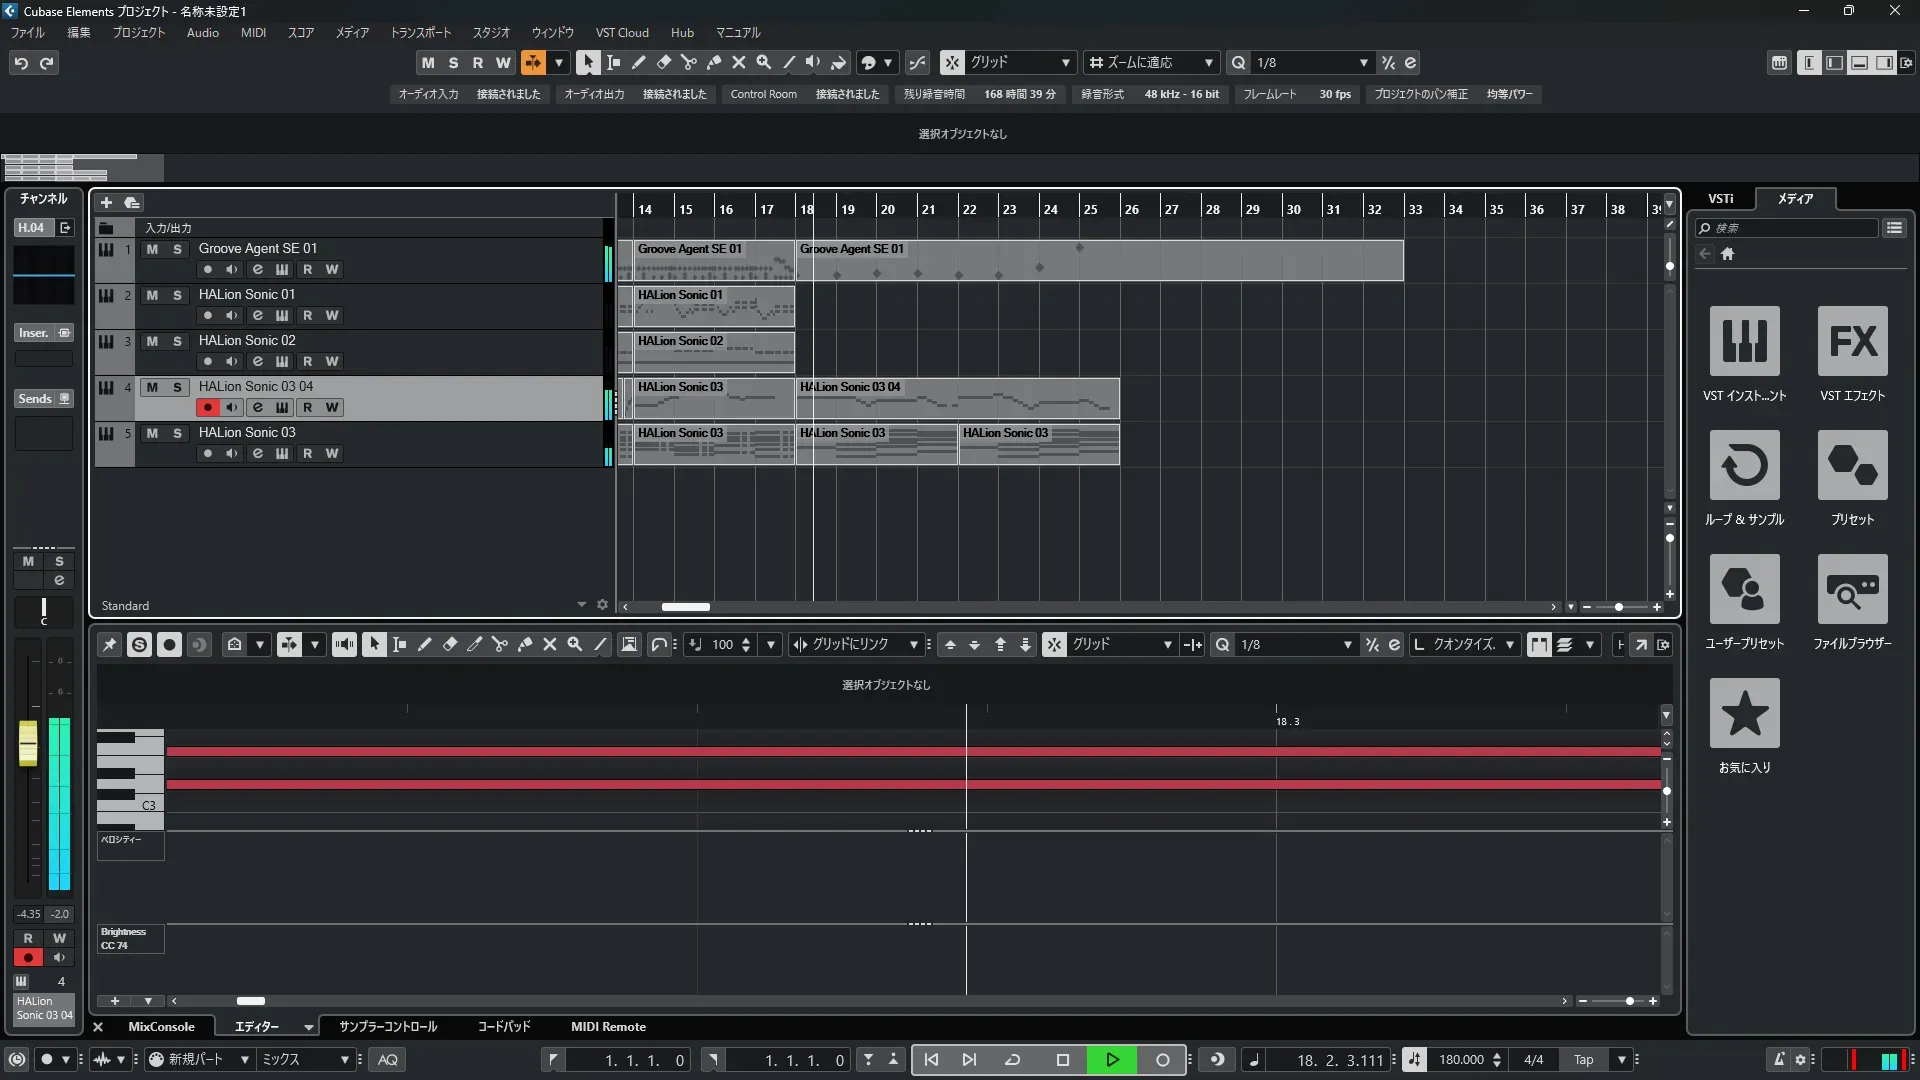The image size is (1920, 1080).
Task: Disable record enable on HALion Sonic 03 04
Action: [207, 408]
